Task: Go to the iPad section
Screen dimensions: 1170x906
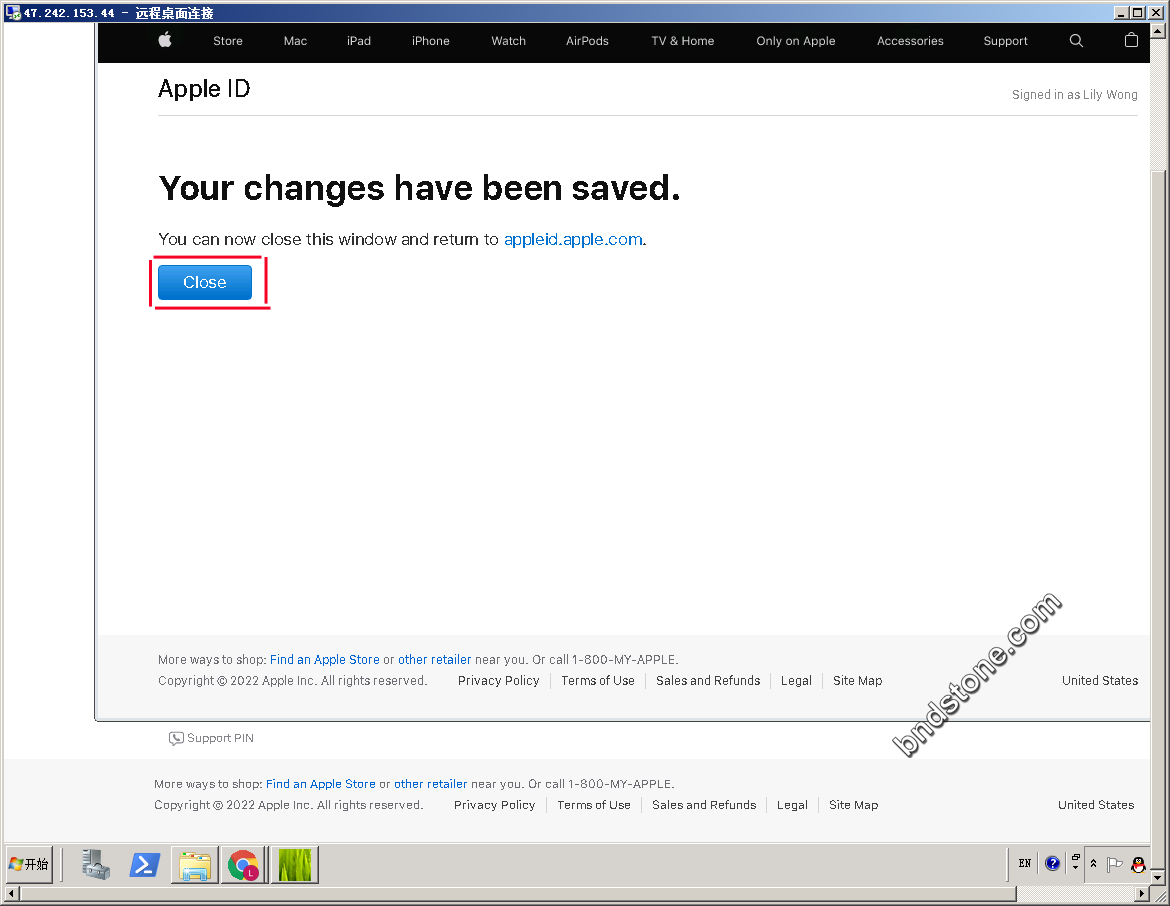Action: coord(359,41)
